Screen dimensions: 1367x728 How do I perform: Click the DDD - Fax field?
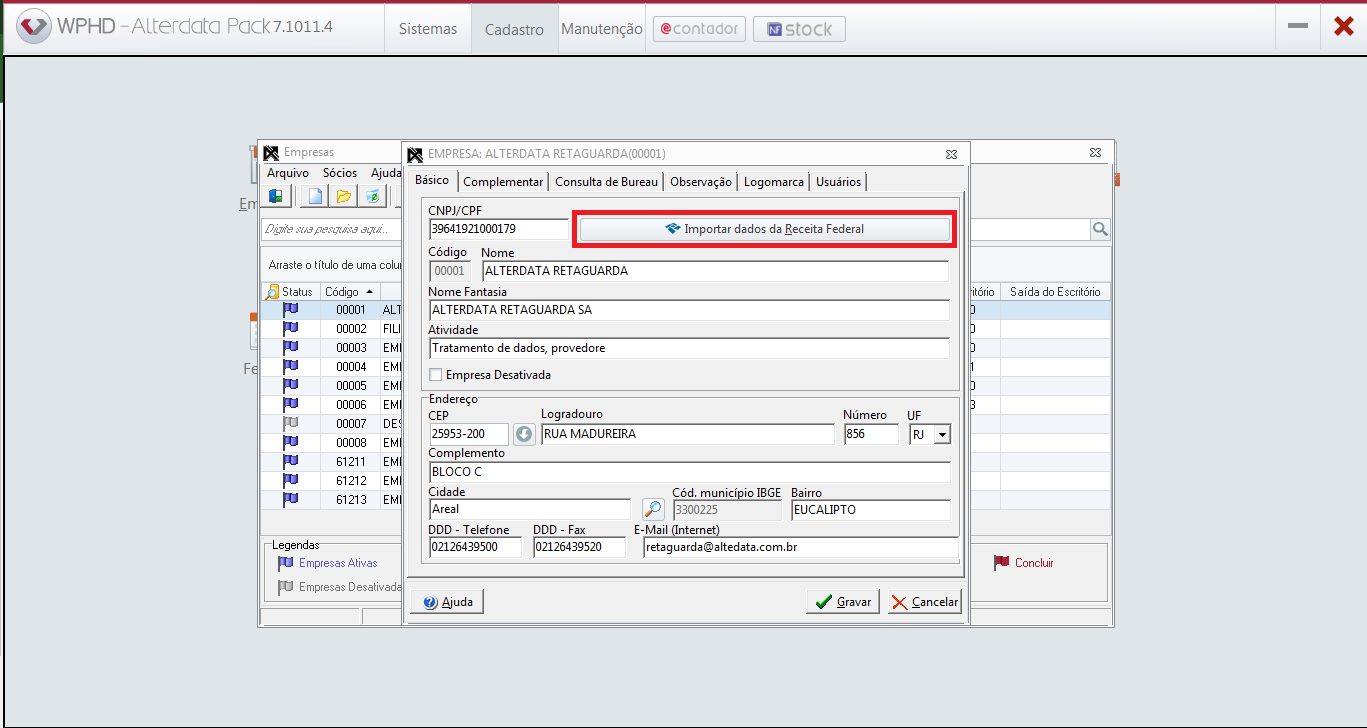tap(579, 548)
